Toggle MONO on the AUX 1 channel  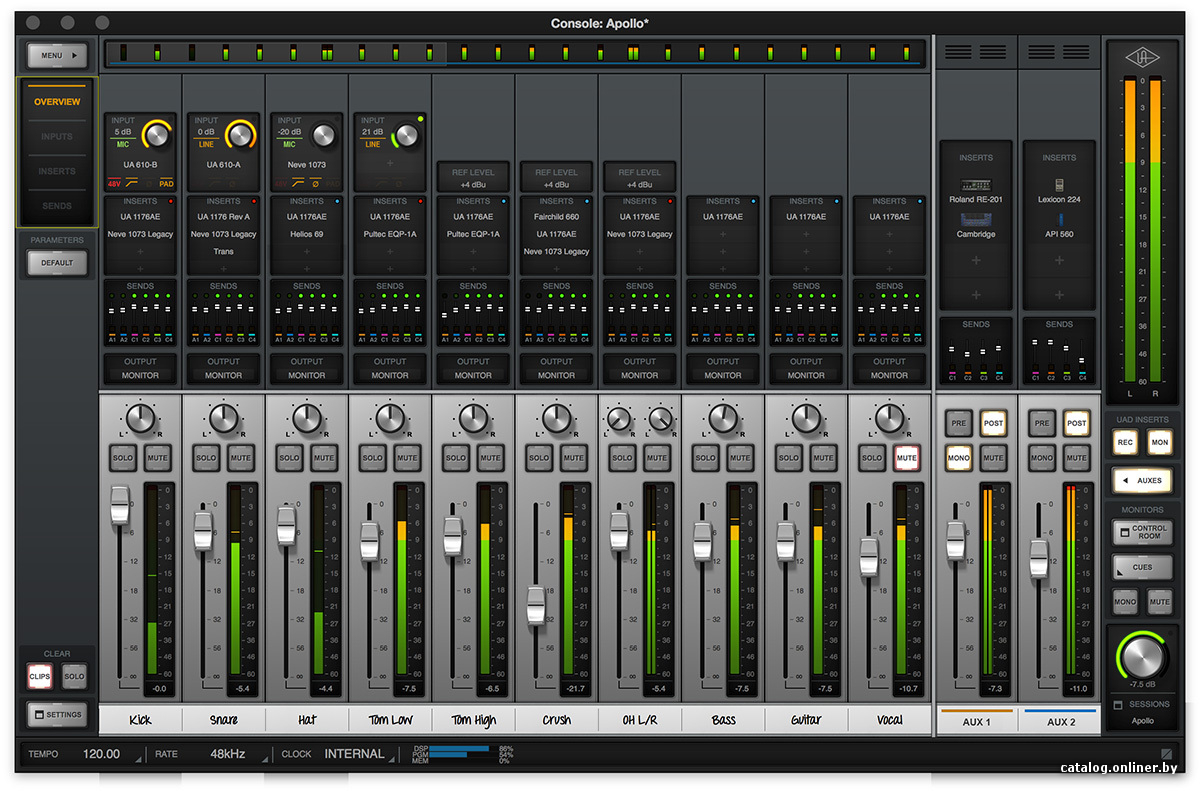point(958,458)
